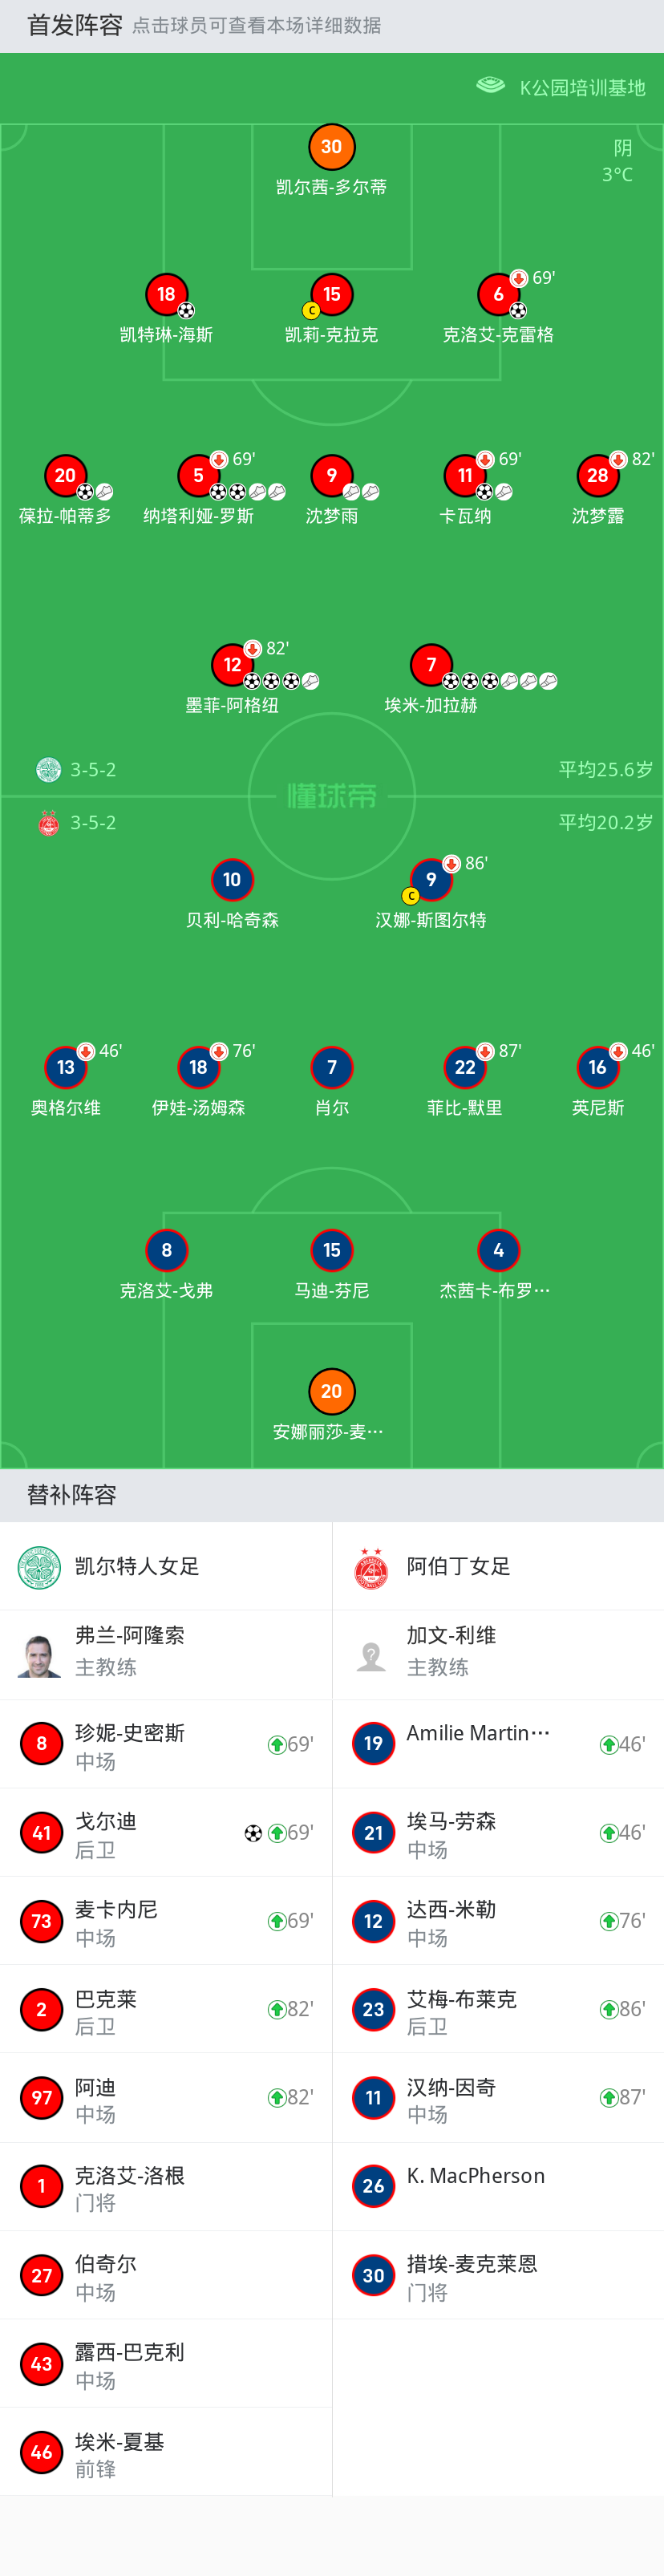The width and height of the screenshot is (664, 2576).
Task: Tap goalkeeper 凯尔茜-多尔蒂's number 30 jersey
Action: (331, 147)
